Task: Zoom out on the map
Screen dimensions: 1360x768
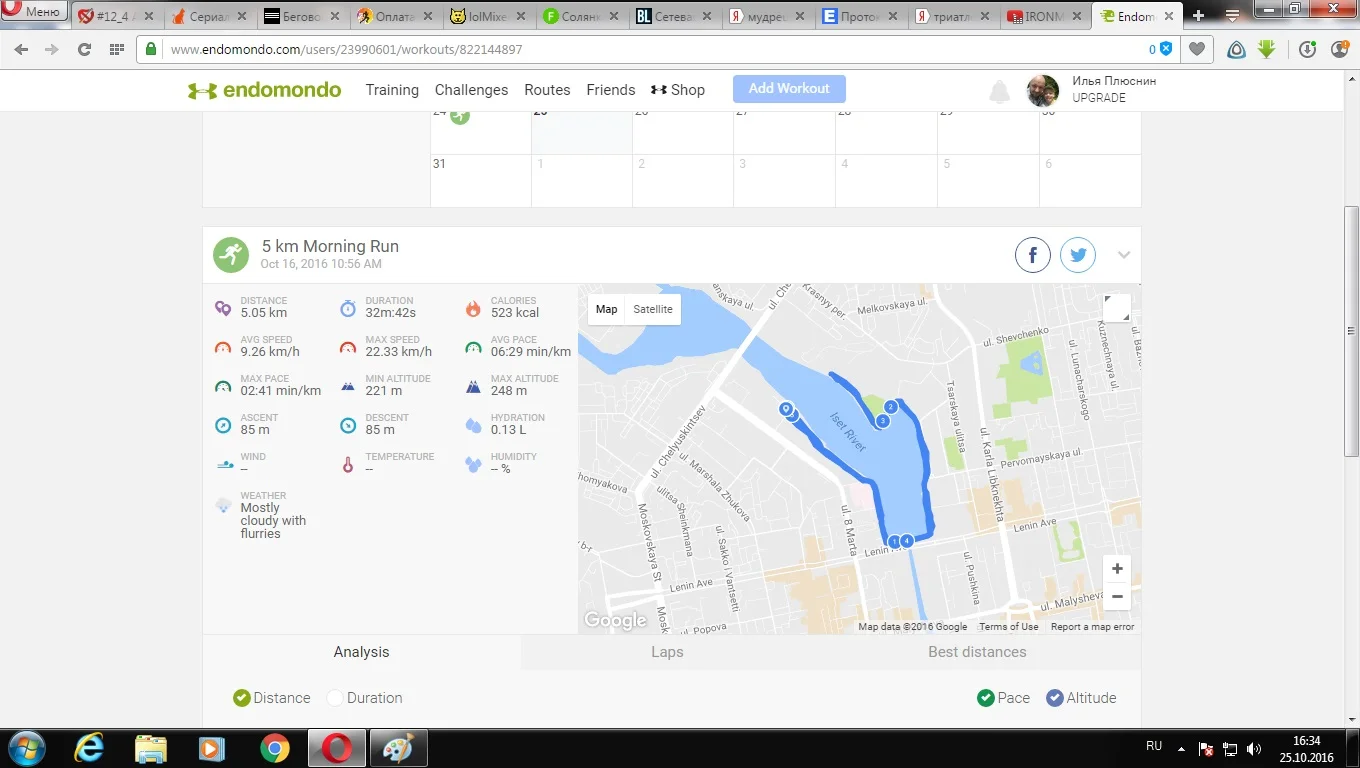Action: tap(1117, 597)
